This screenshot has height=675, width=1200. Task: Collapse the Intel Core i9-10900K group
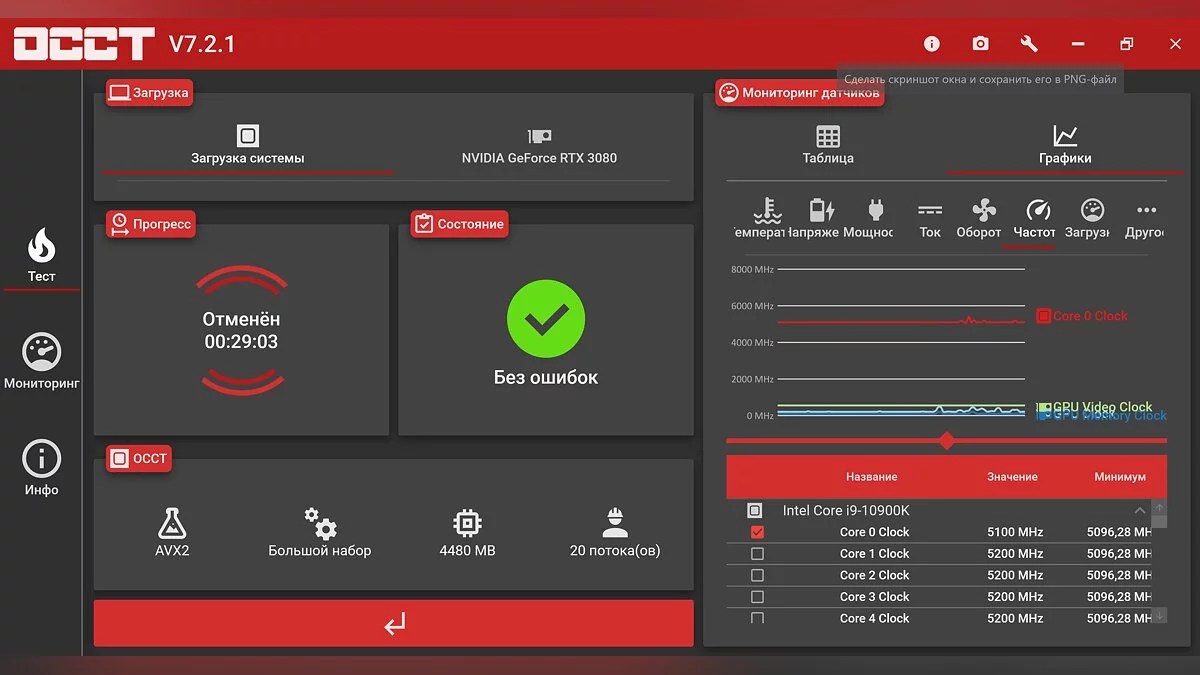pos(1139,510)
